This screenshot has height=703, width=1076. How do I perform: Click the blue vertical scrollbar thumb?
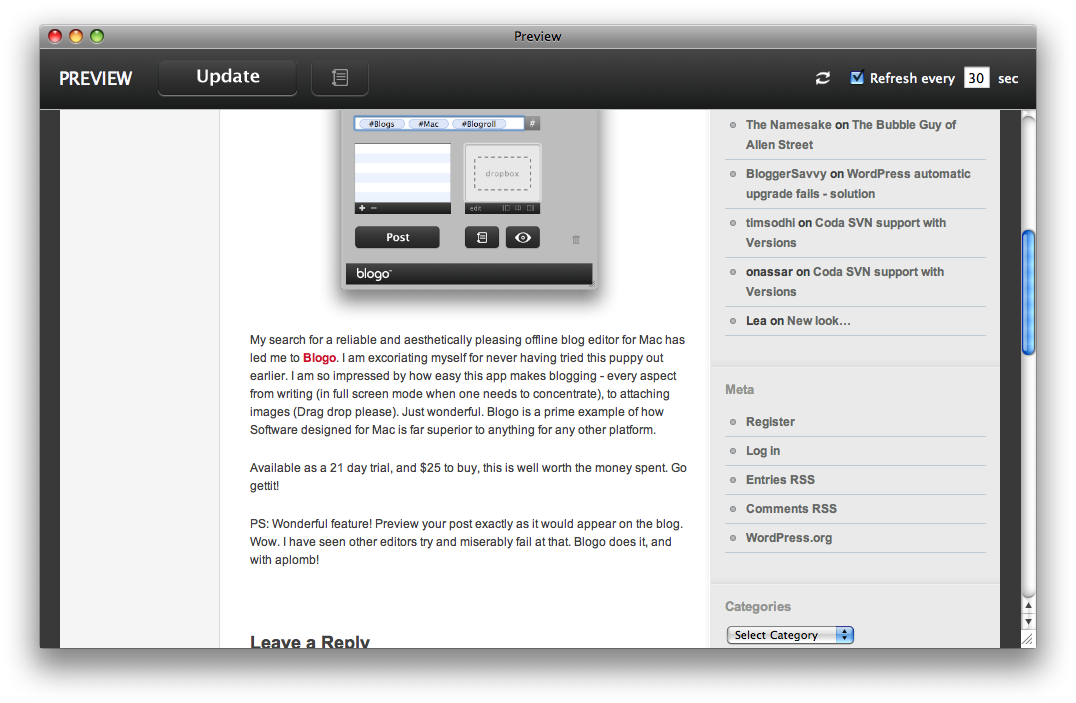[x=1027, y=292]
